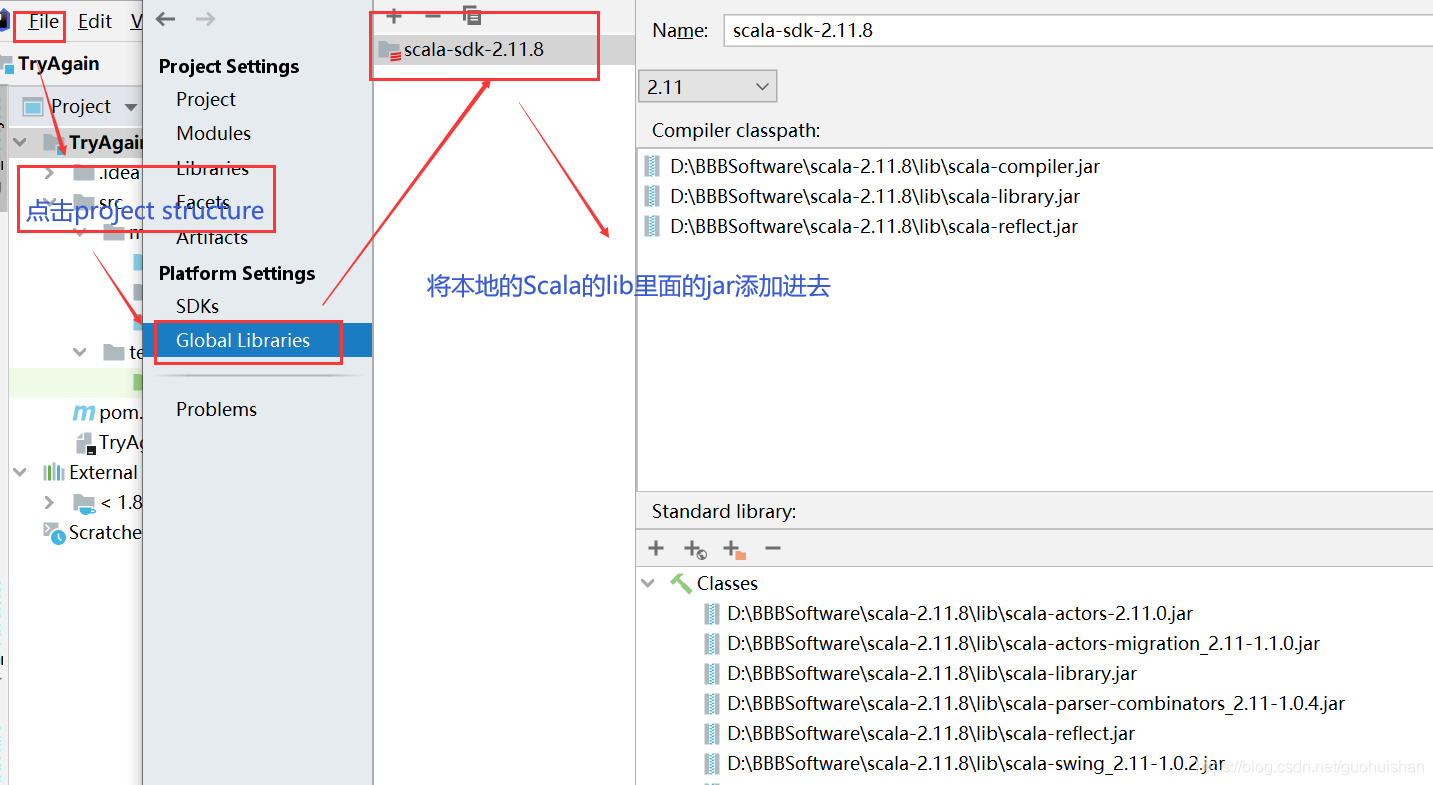Select scala-library.jar in compiler classpath
Image resolution: width=1433 pixels, height=785 pixels.
click(875, 197)
